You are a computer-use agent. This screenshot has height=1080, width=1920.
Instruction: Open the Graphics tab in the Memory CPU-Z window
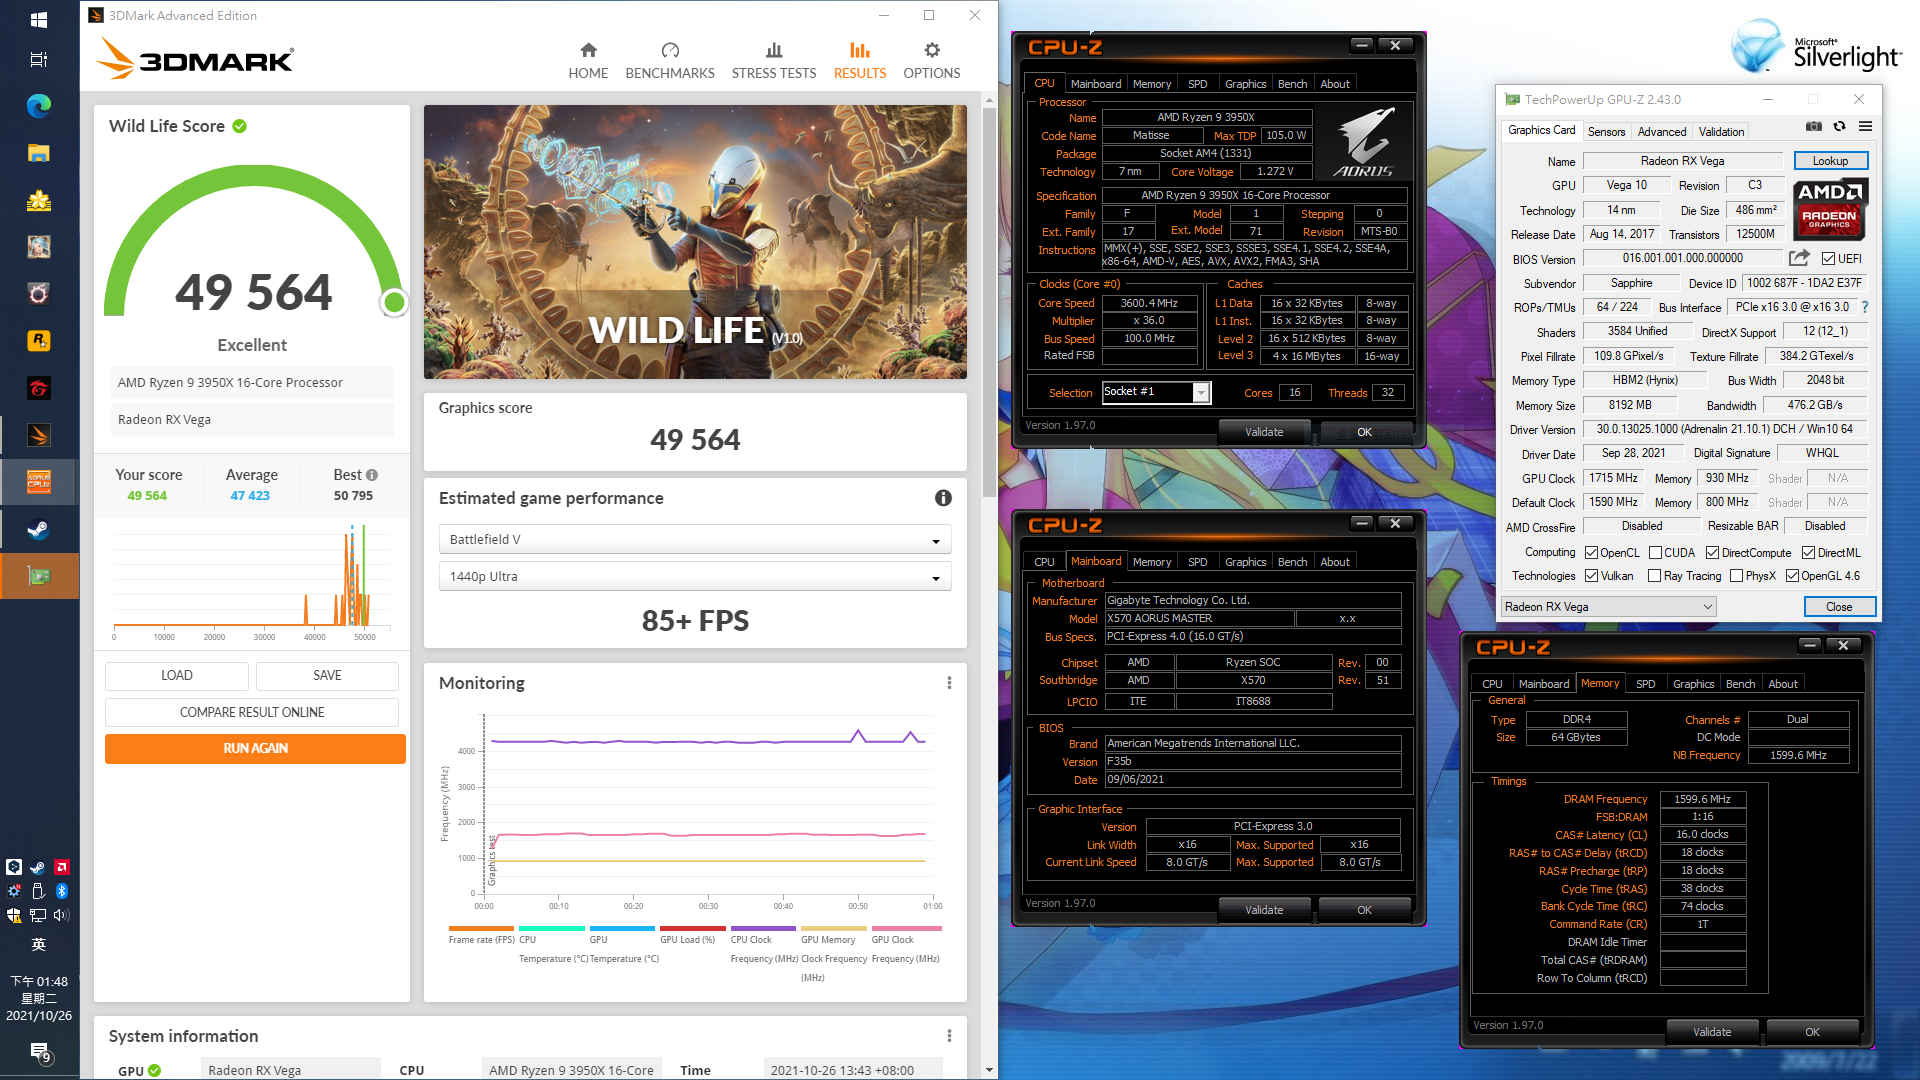(1693, 684)
